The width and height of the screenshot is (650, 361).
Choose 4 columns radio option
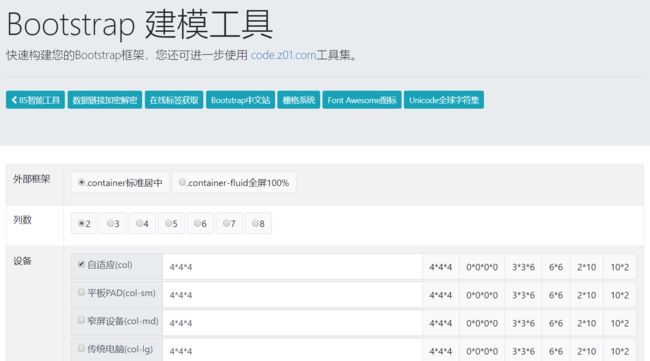coord(139,223)
